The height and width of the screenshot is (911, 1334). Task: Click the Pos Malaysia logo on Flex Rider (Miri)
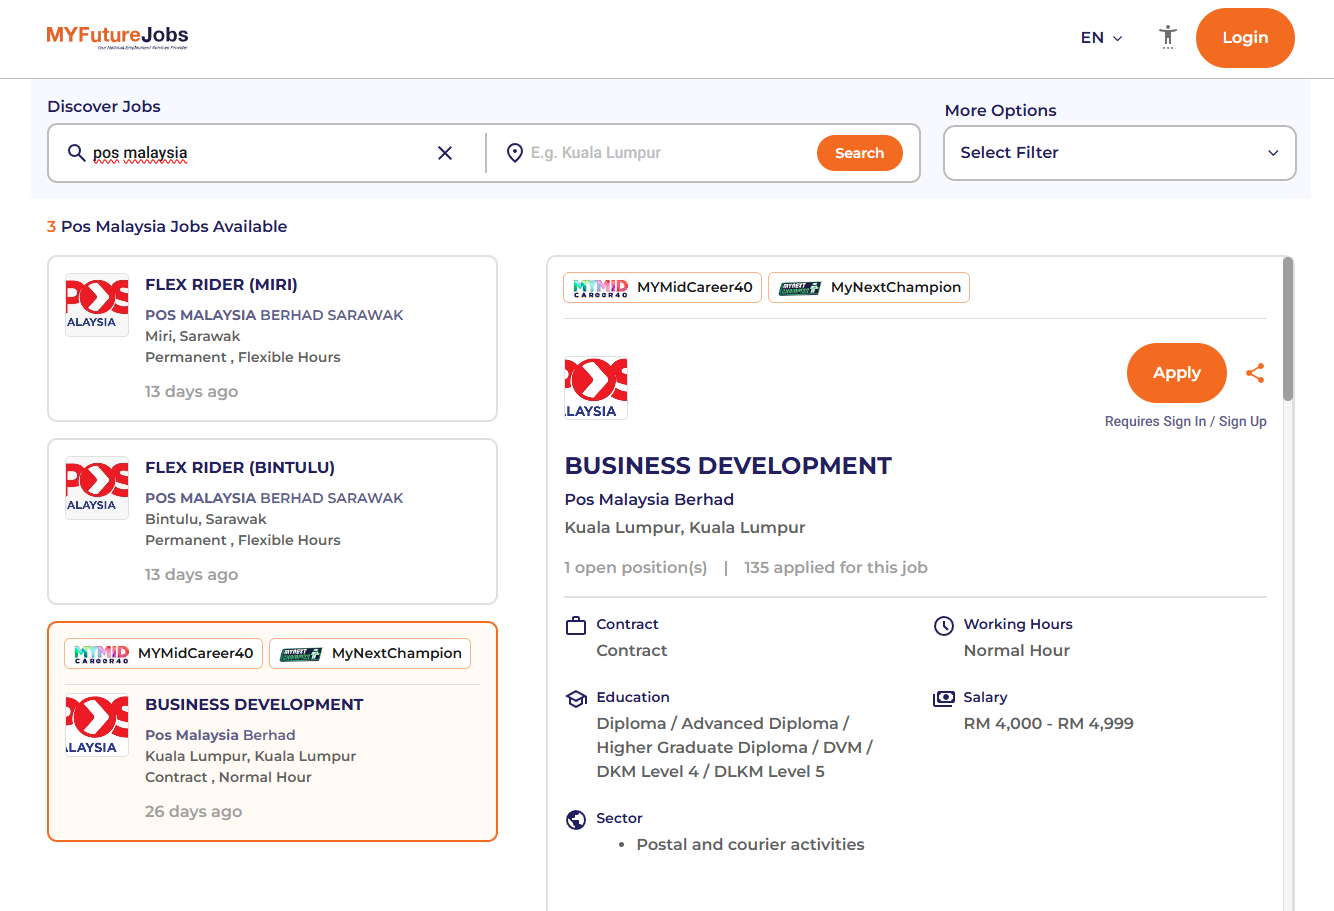(97, 305)
